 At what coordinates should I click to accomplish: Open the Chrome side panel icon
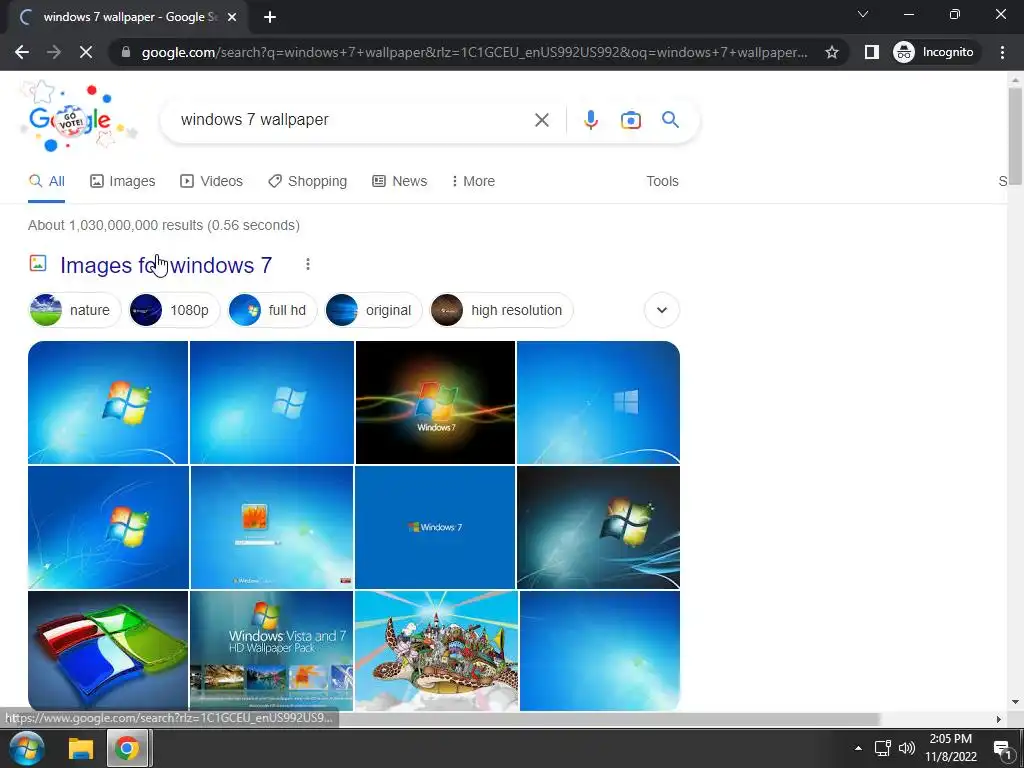(x=872, y=52)
